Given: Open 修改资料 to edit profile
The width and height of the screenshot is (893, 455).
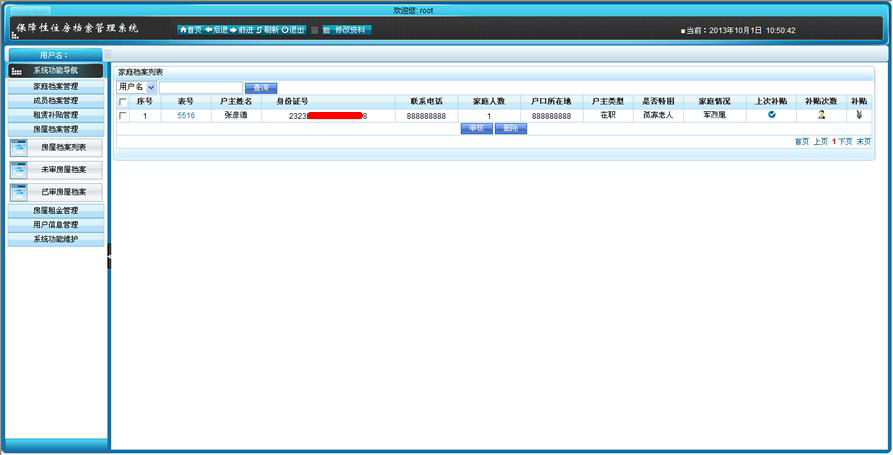Looking at the screenshot, I should (346, 30).
